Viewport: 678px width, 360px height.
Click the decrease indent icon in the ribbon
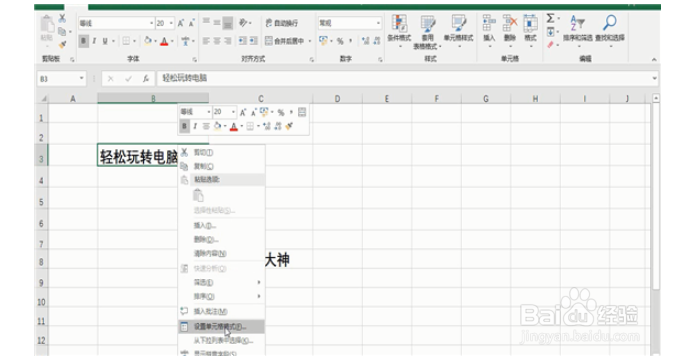point(243,41)
